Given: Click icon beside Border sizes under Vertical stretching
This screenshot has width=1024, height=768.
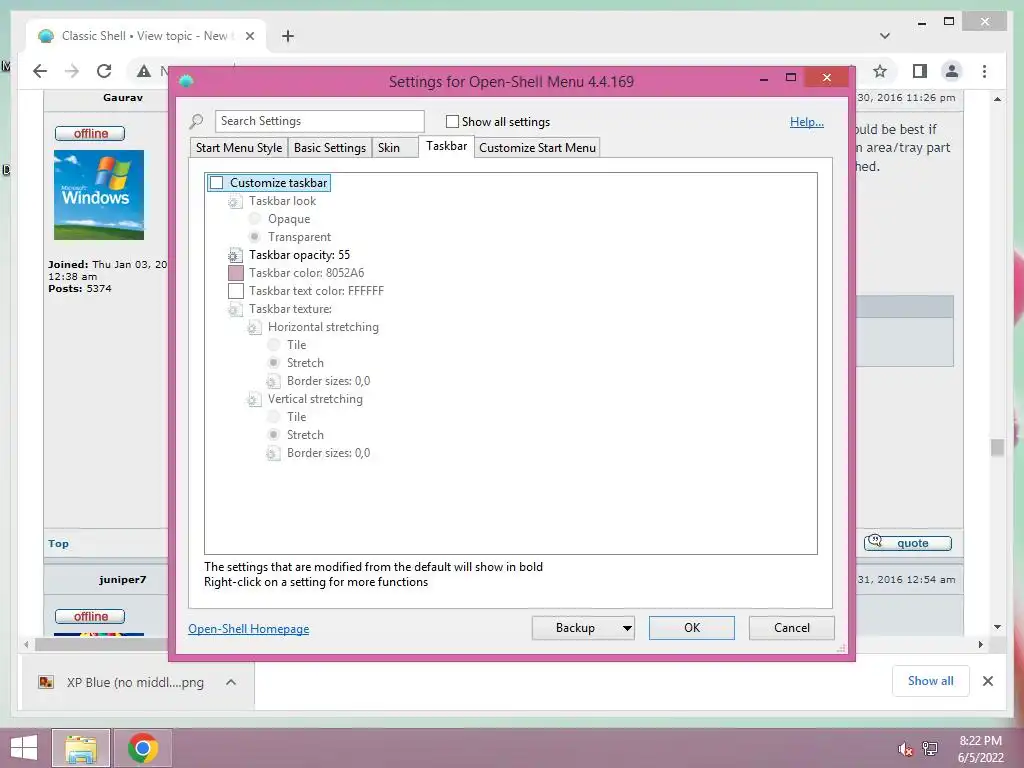Looking at the screenshot, I should [x=273, y=453].
